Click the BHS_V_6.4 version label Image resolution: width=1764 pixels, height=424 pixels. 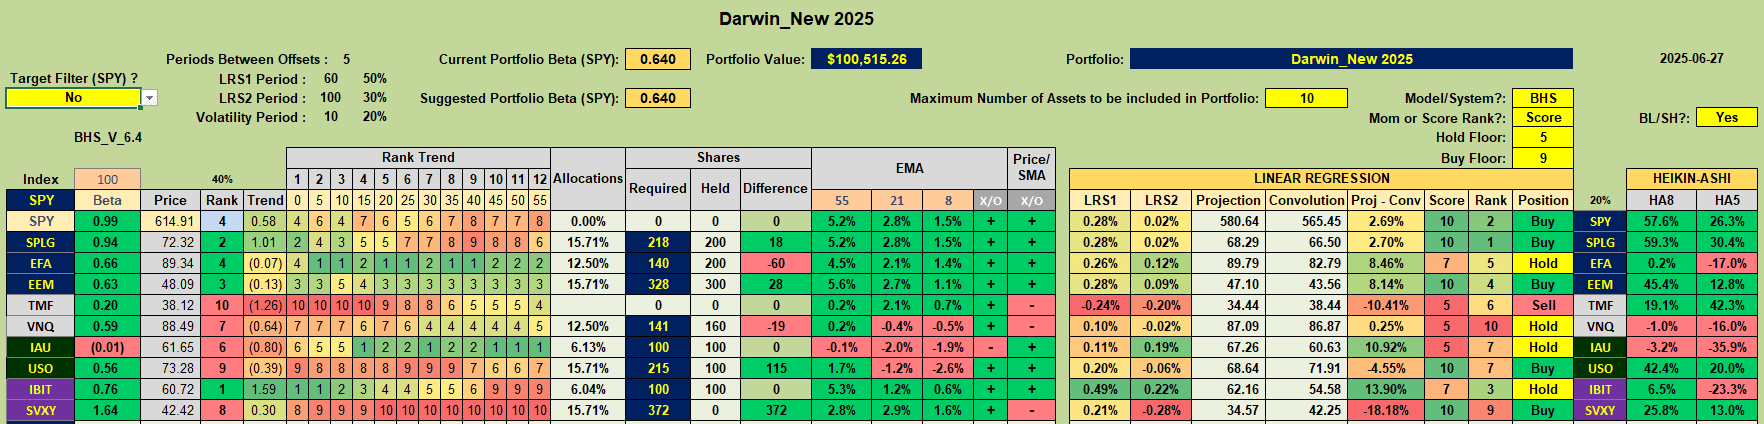tap(108, 137)
